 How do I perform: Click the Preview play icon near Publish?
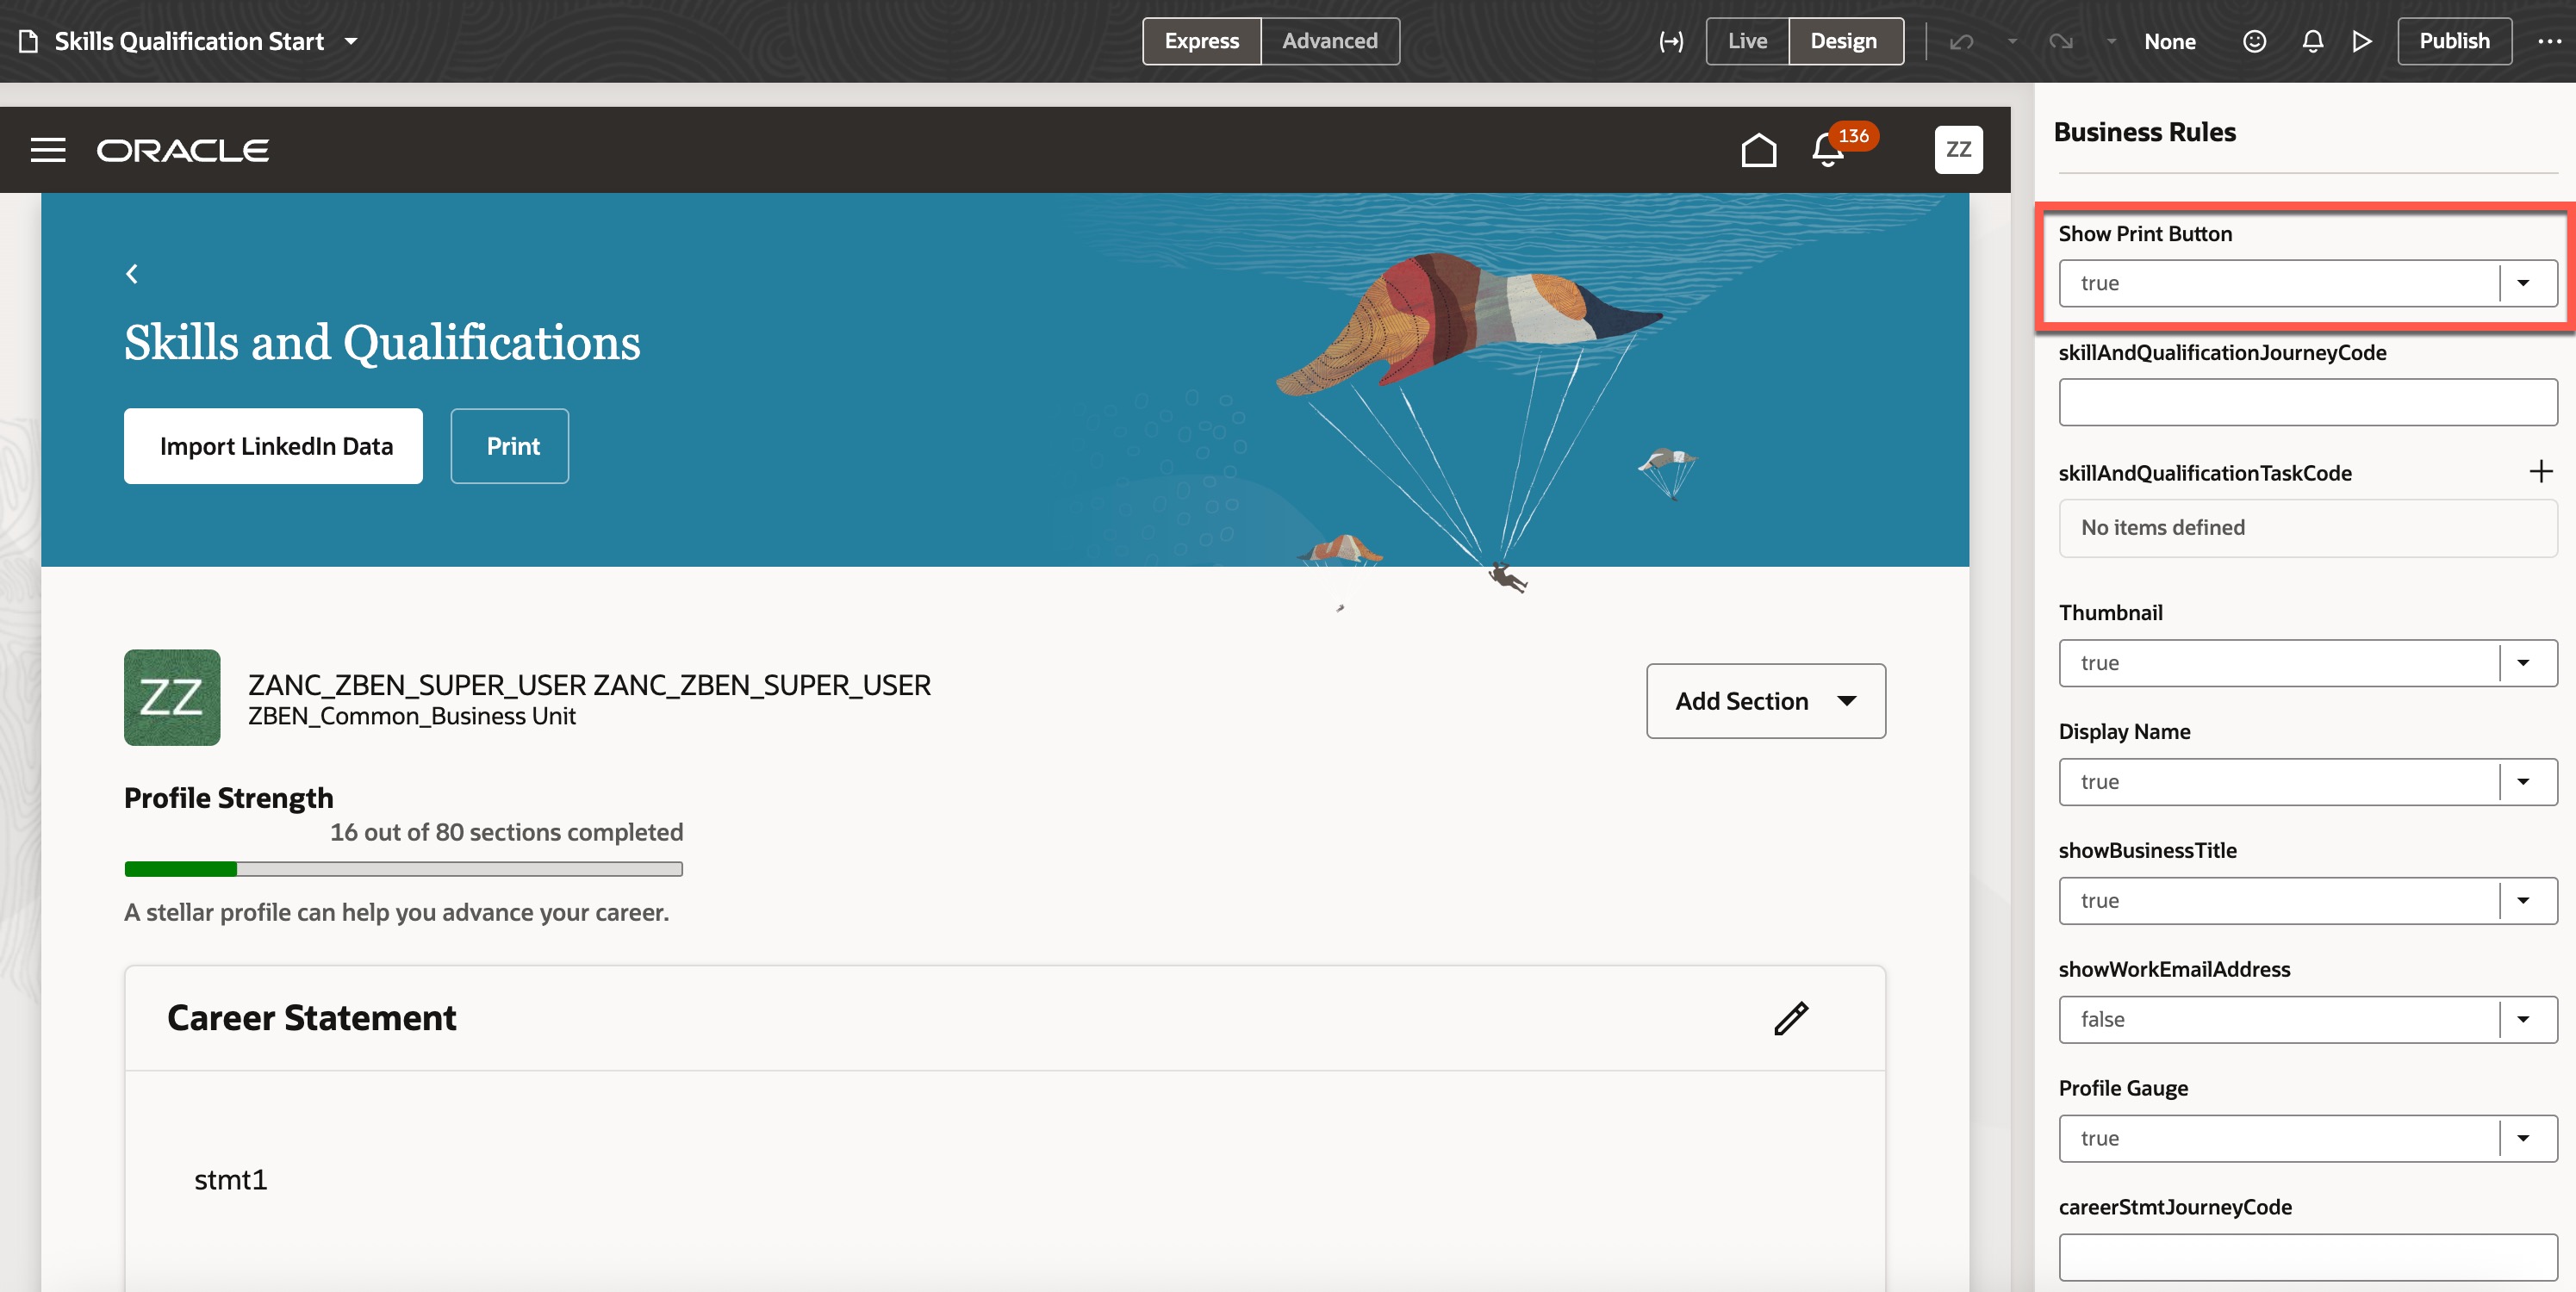pyautogui.click(x=2361, y=41)
